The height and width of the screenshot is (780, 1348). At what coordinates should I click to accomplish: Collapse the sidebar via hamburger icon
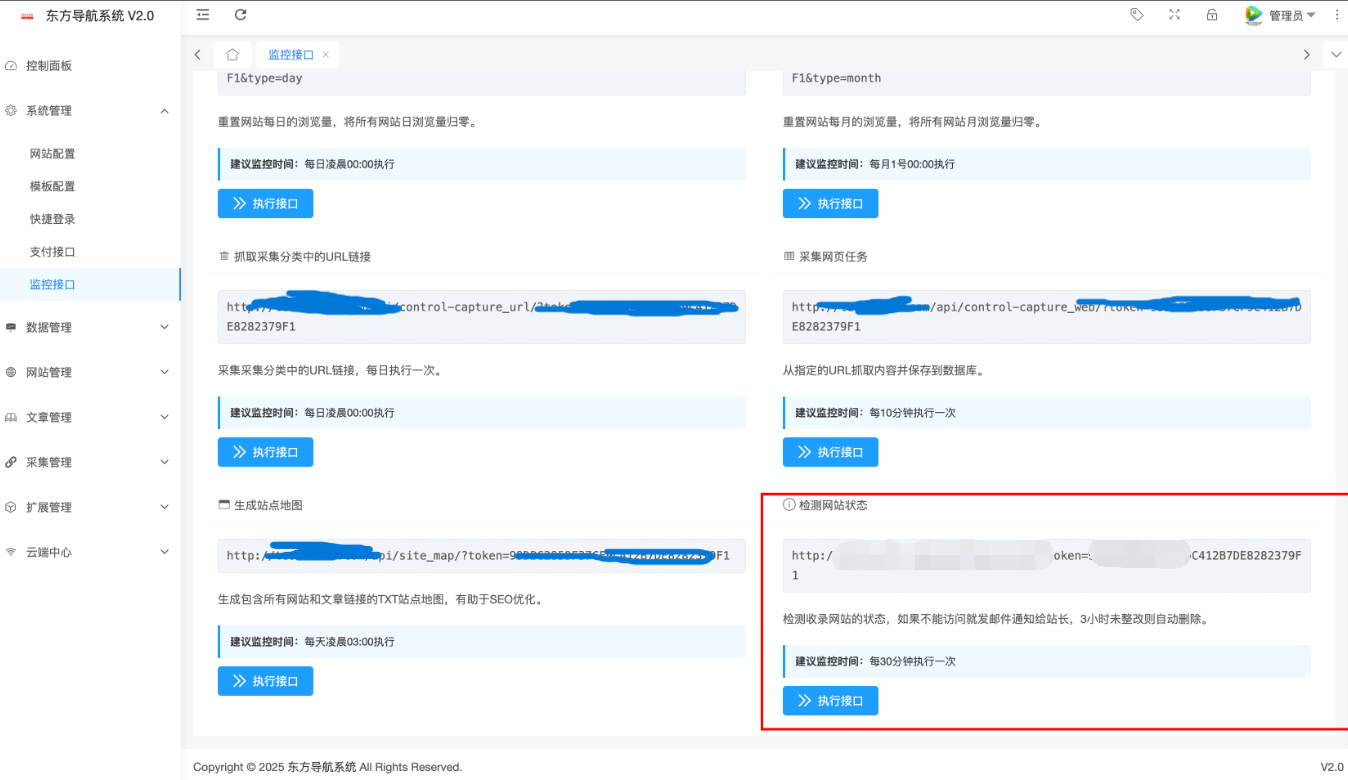point(201,14)
